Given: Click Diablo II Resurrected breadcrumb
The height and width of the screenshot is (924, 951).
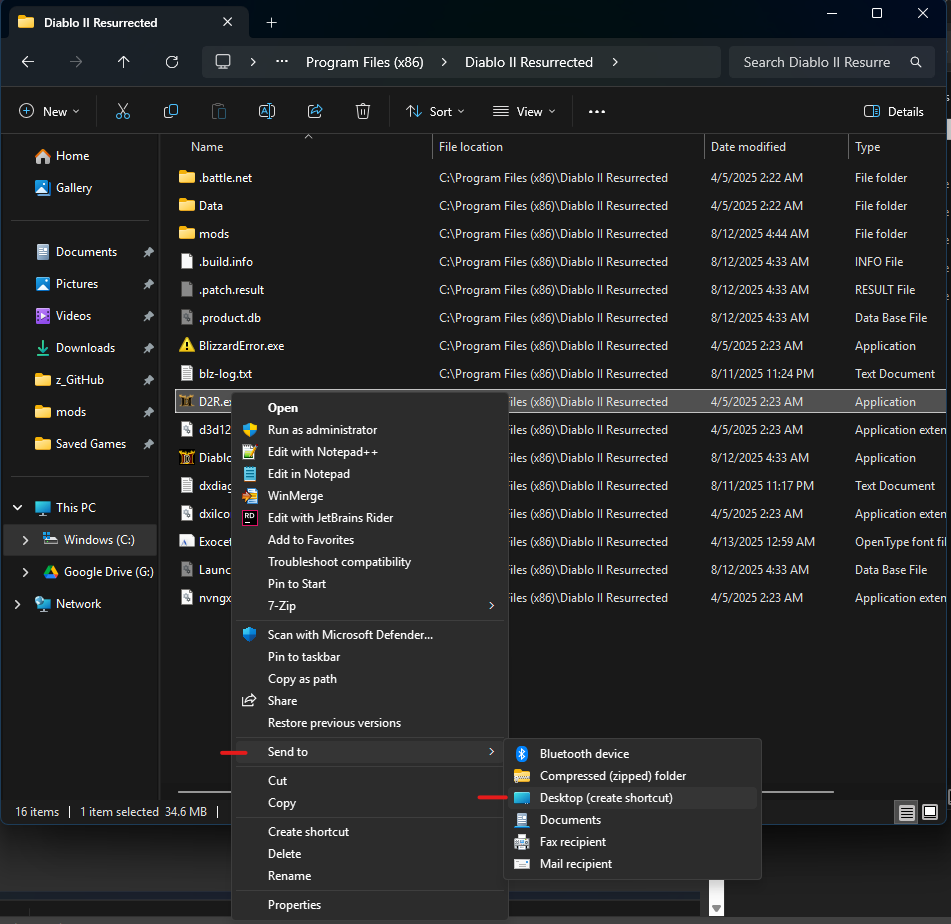Looking at the screenshot, I should click(x=529, y=62).
